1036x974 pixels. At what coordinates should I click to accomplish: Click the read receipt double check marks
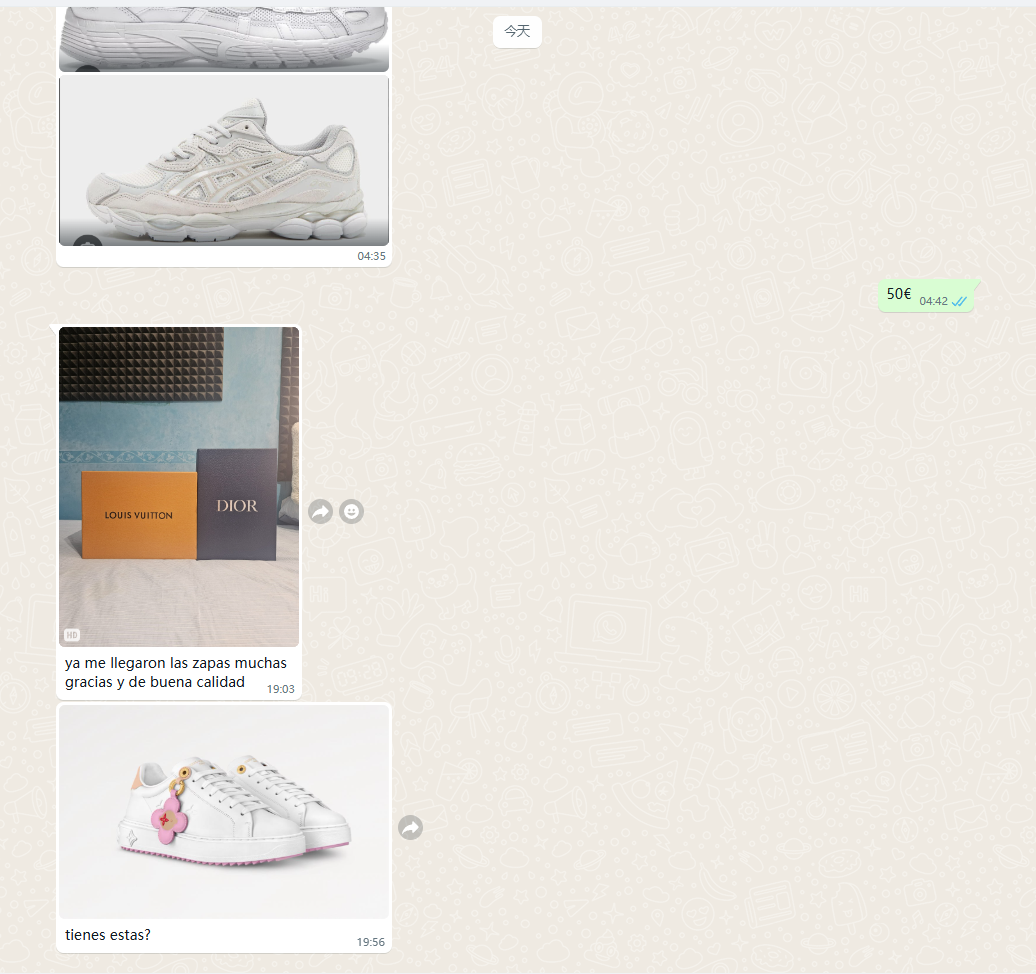959,301
